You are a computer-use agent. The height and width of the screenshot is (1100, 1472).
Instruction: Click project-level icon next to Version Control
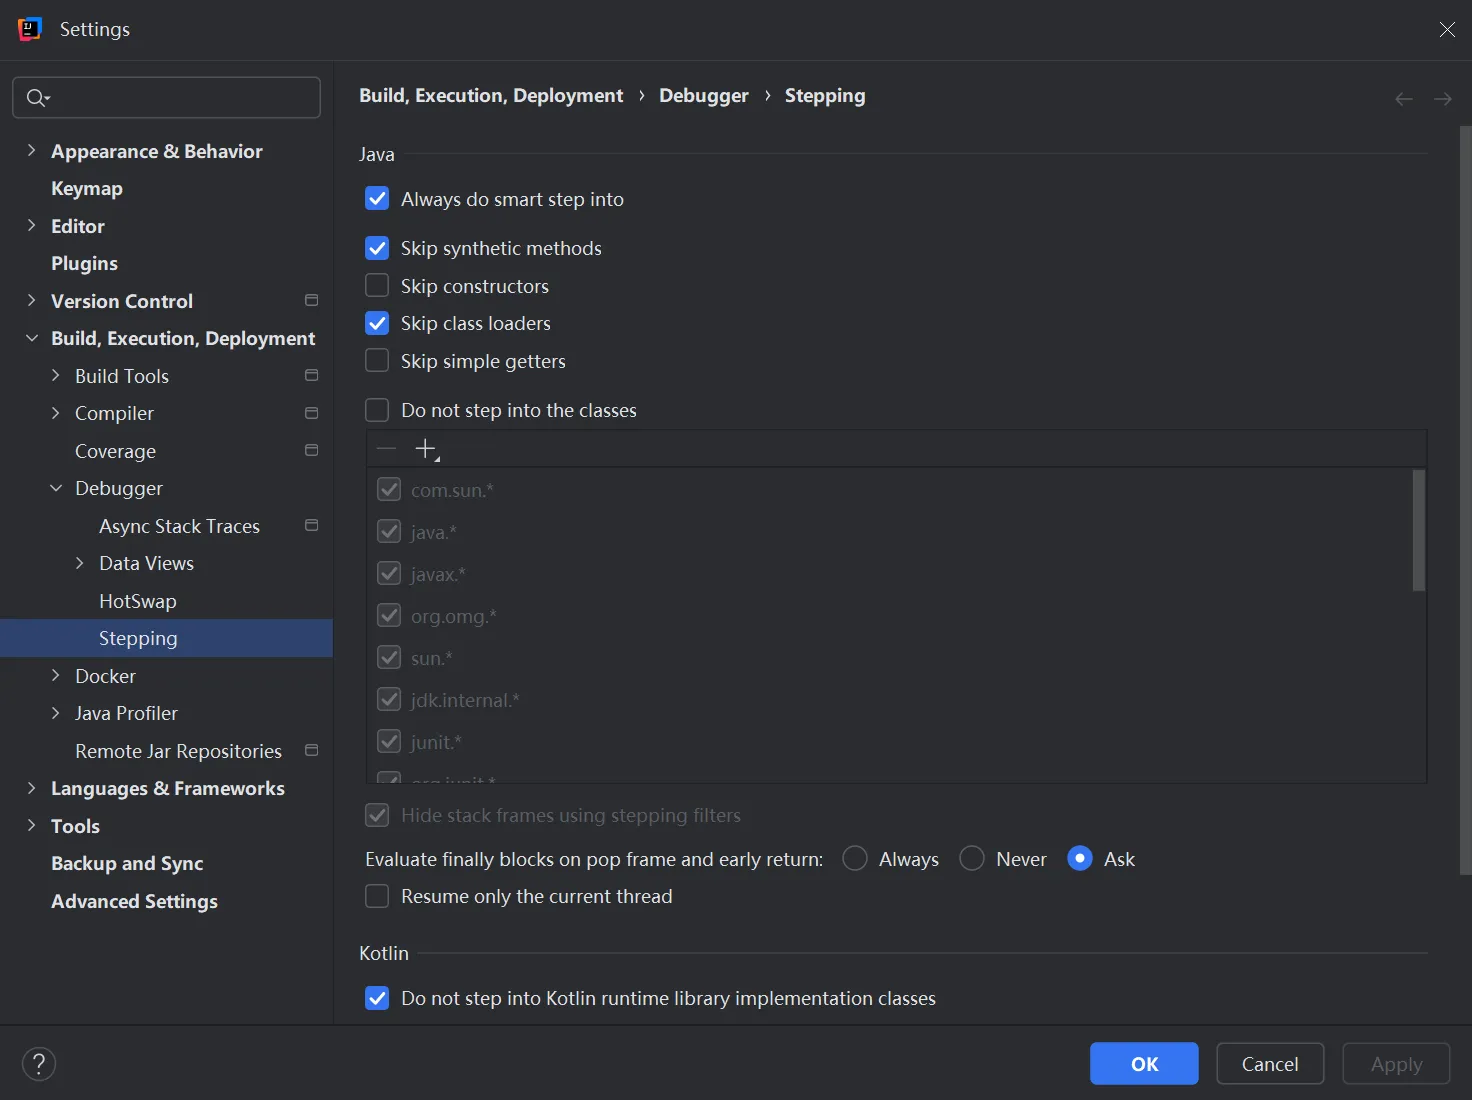point(311,301)
